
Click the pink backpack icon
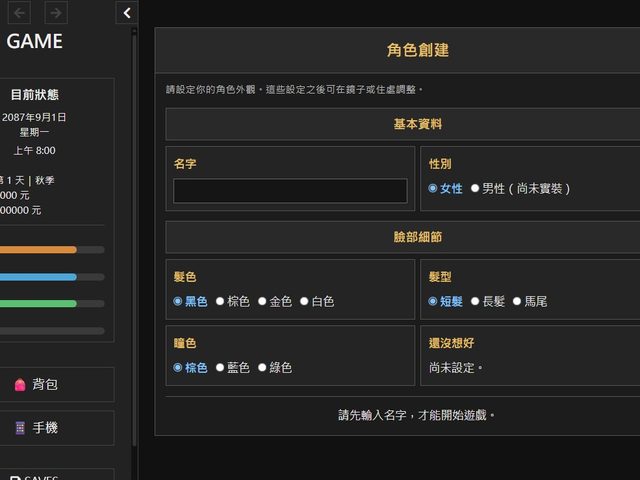point(20,384)
